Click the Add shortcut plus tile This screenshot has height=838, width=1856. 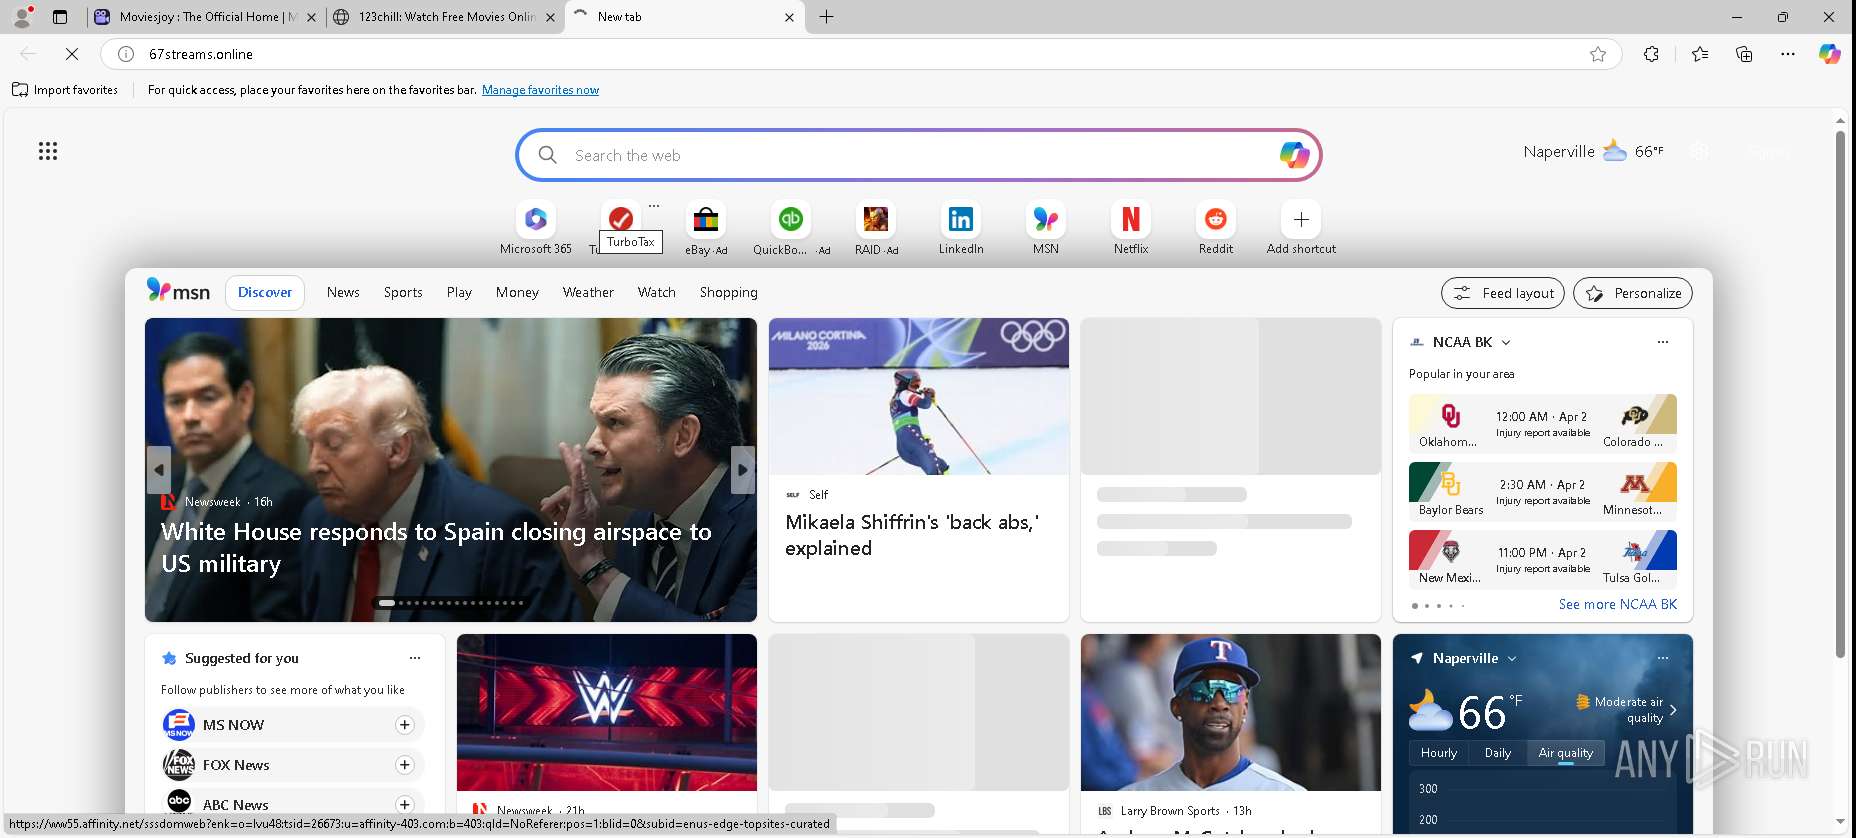[1301, 229]
